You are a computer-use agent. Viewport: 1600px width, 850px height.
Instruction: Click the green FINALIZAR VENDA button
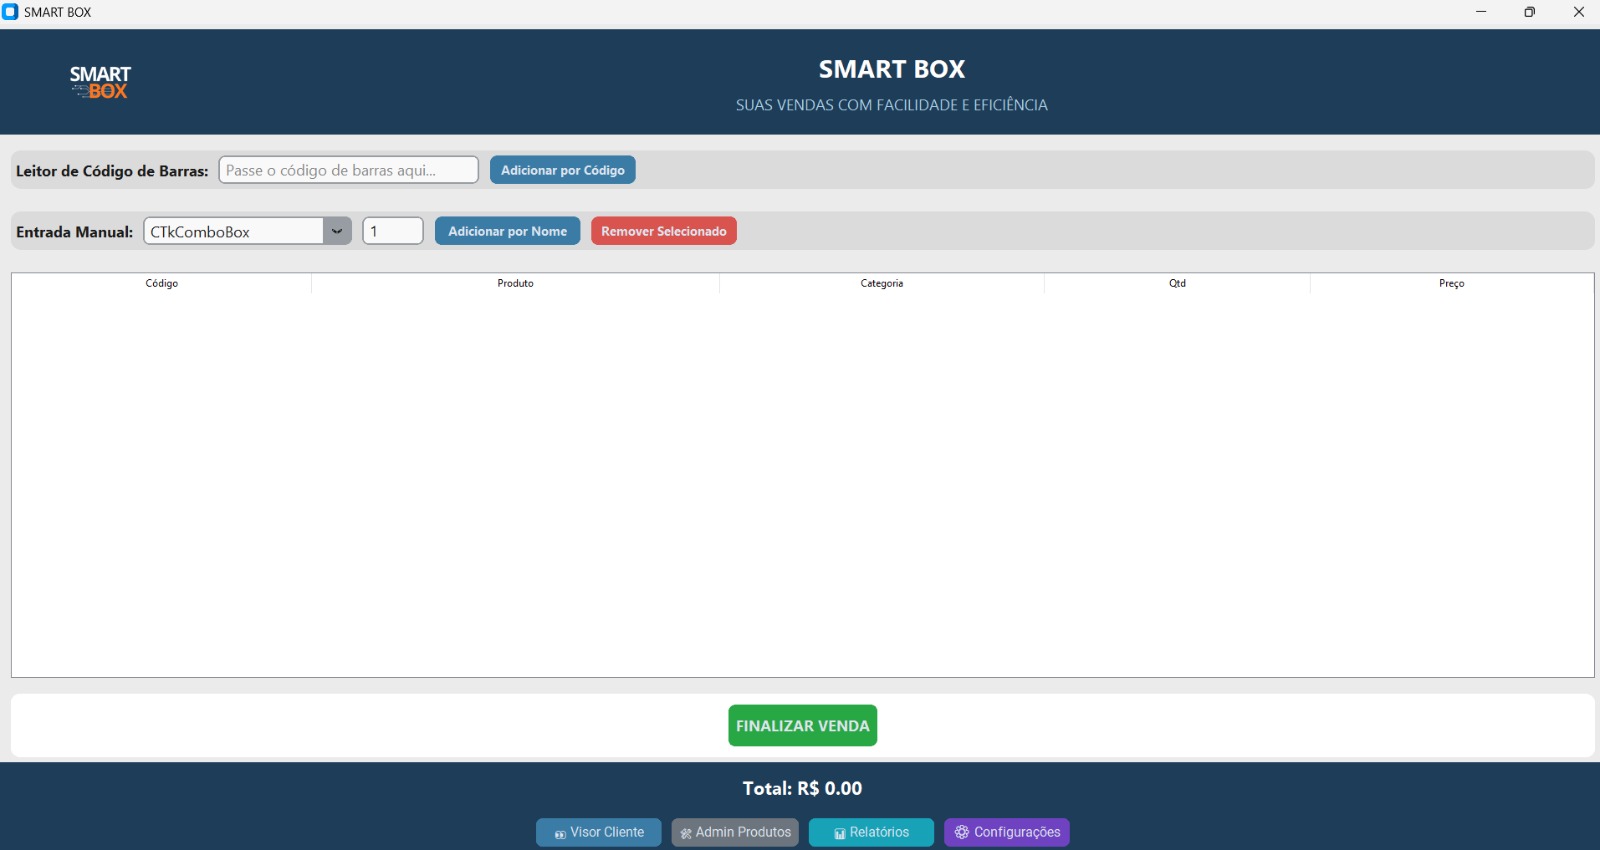(802, 726)
